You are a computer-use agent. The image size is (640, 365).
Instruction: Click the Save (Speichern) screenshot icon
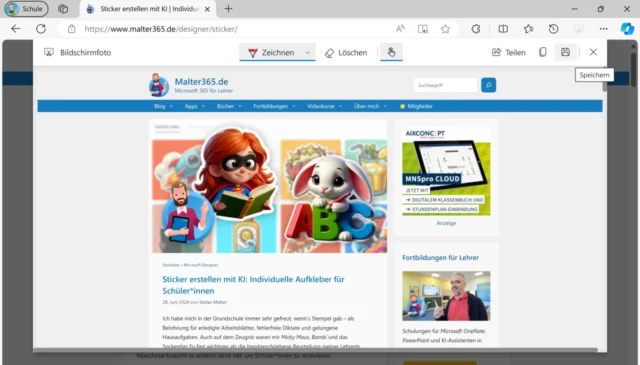(565, 52)
